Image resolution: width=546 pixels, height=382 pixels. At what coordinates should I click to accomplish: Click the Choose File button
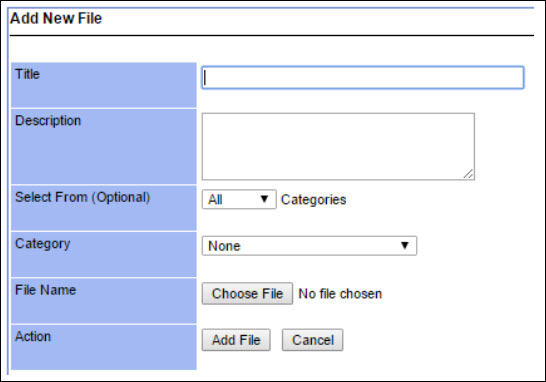tap(247, 294)
